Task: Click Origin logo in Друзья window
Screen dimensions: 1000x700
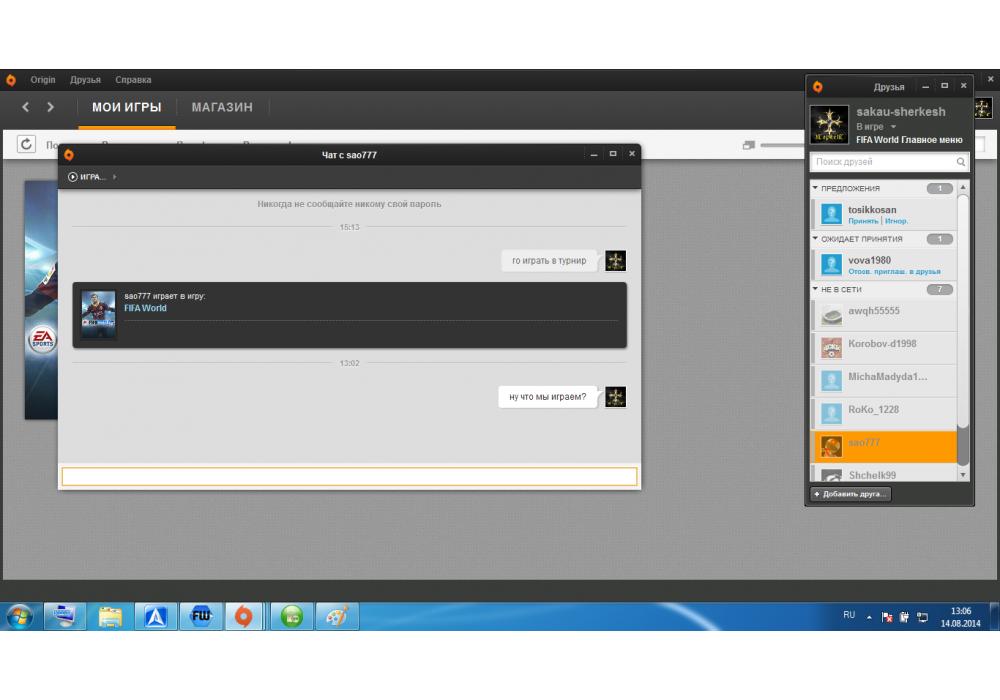Action: pos(818,87)
